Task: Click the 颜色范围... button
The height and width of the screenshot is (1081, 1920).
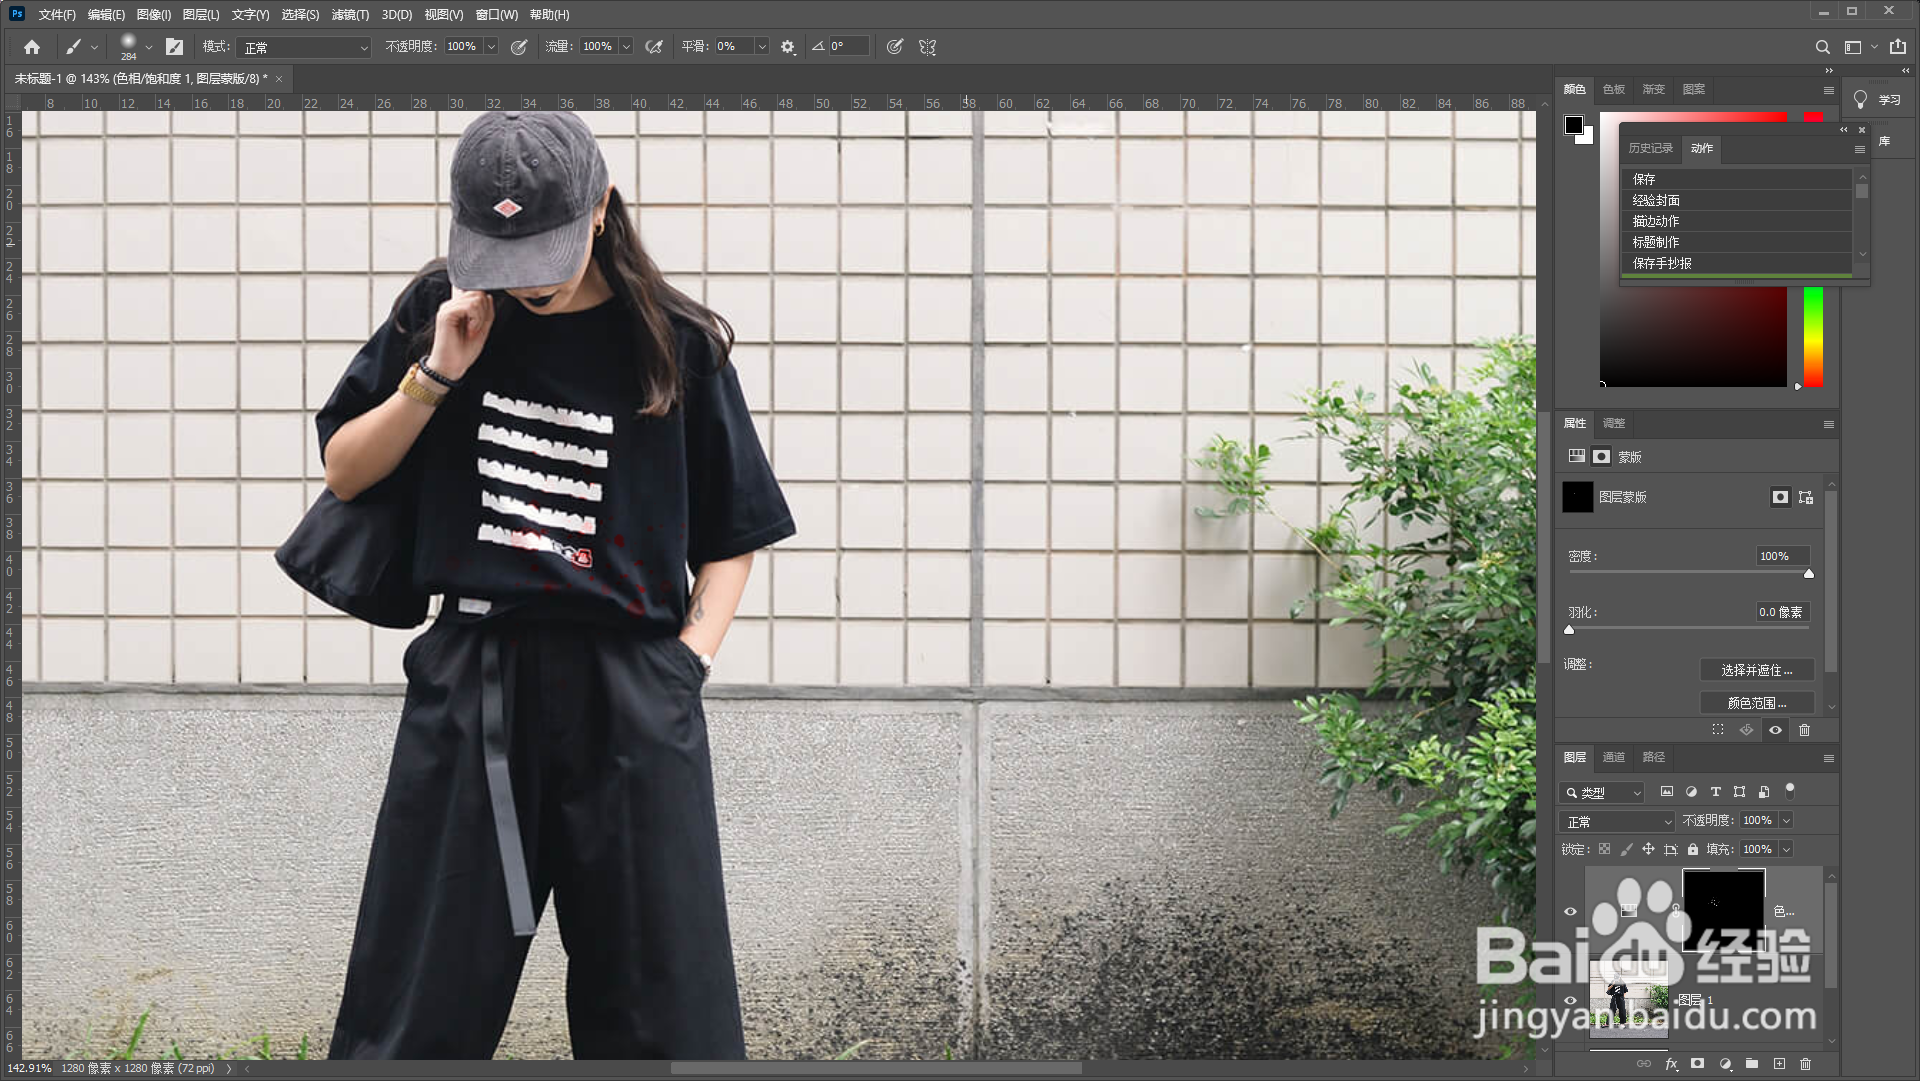Action: pyautogui.click(x=1756, y=703)
